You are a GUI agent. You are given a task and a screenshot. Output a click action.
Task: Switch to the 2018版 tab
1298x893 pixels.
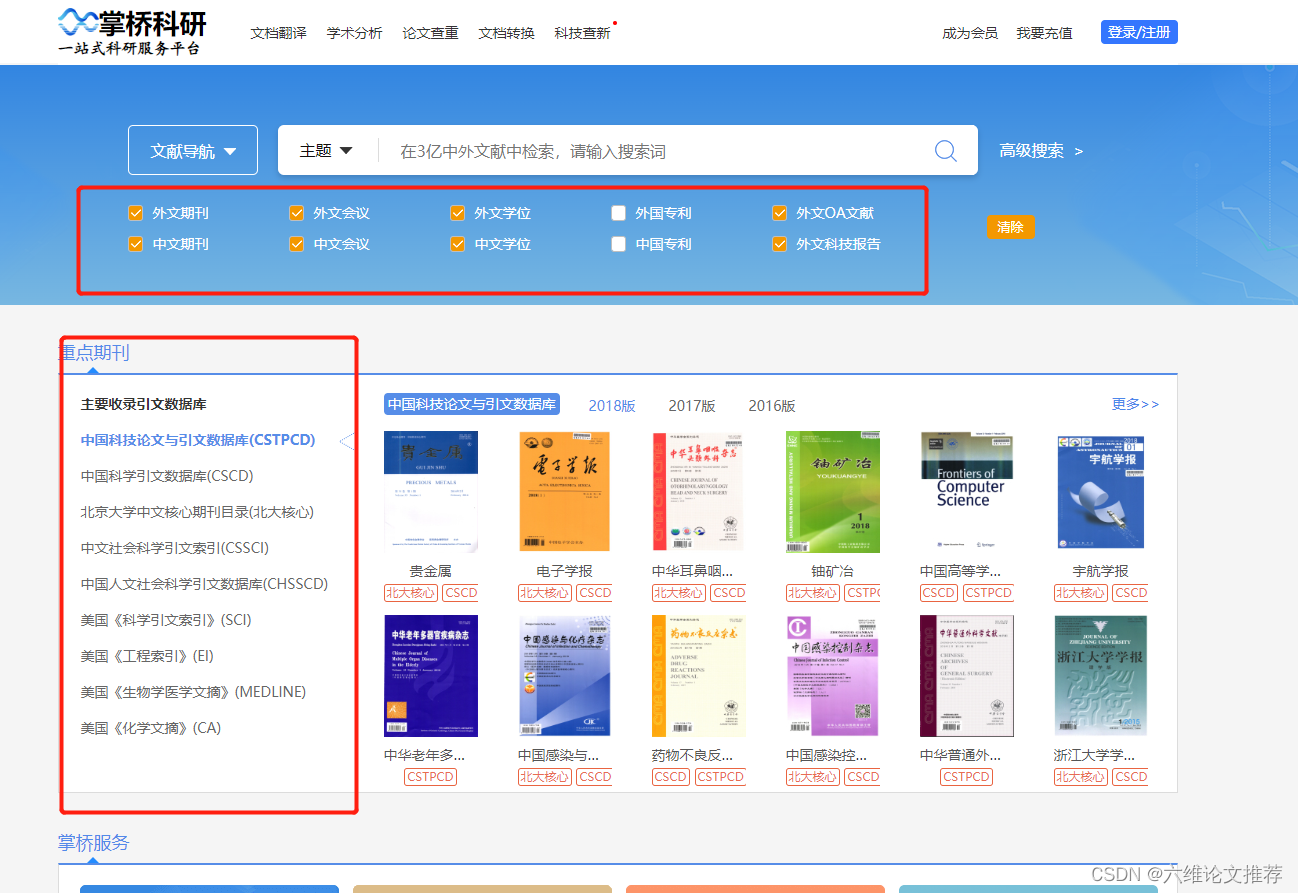click(612, 405)
